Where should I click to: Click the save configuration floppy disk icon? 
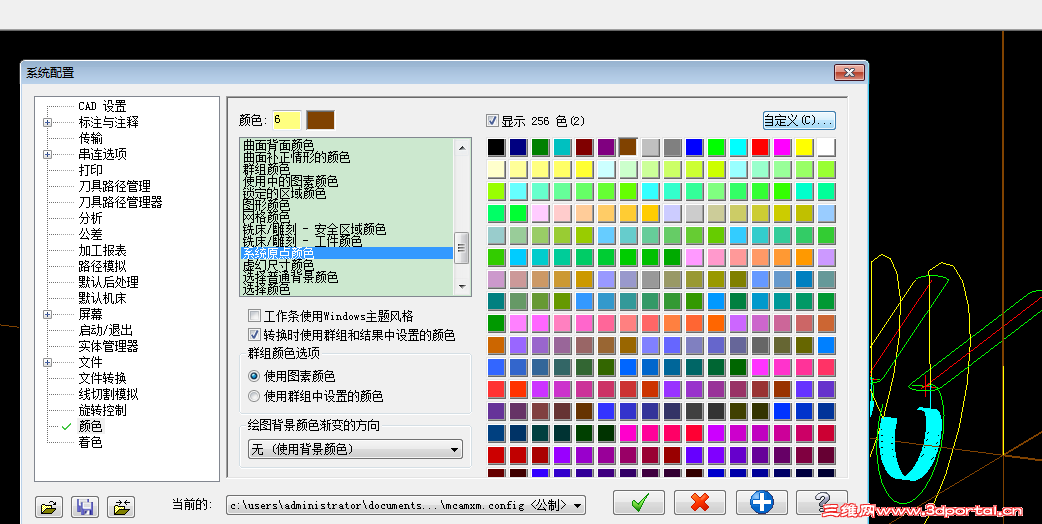(84, 507)
